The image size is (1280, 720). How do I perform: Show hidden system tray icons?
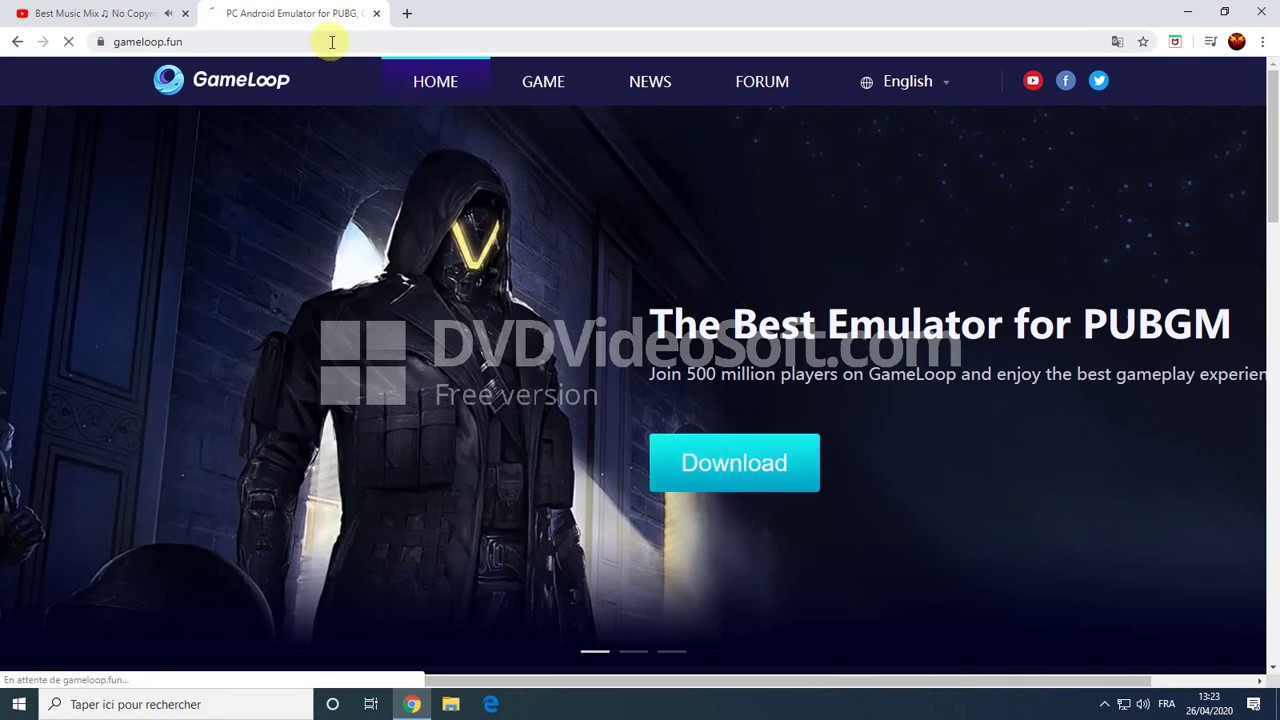click(1104, 704)
